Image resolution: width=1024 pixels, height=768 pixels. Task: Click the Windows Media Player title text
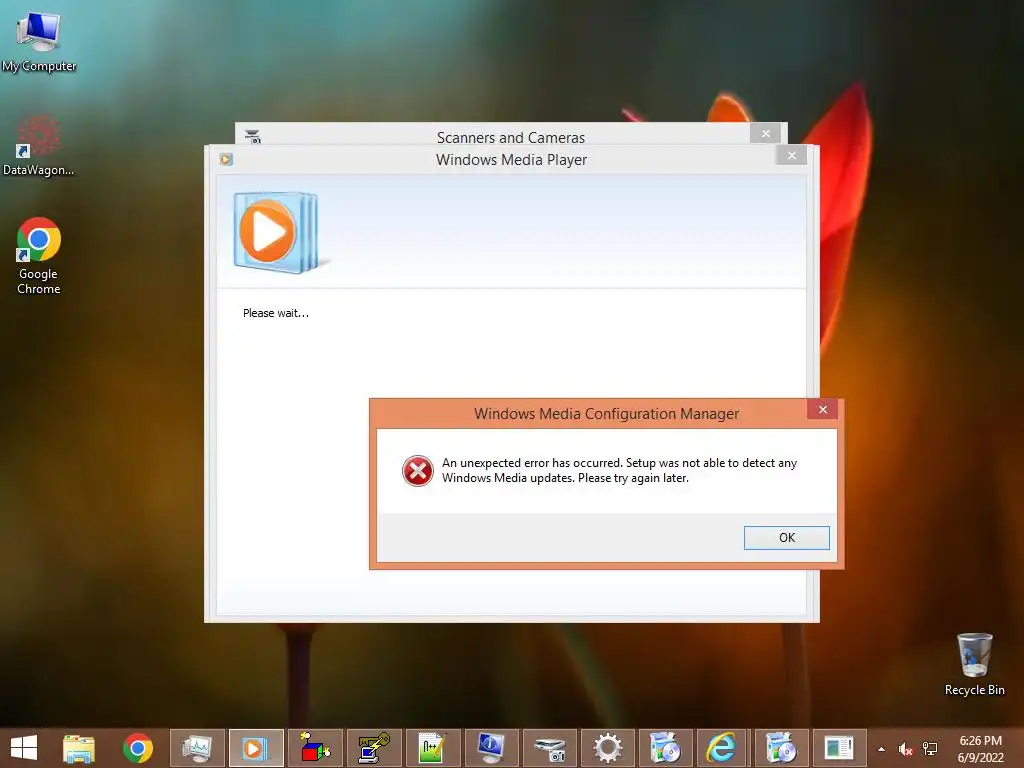coord(511,160)
